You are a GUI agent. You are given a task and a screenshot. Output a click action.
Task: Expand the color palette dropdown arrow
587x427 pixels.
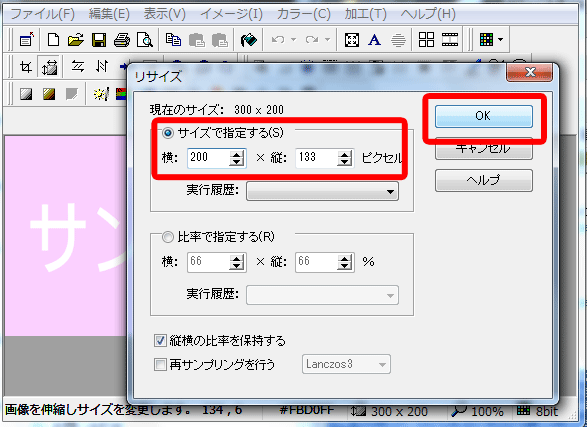click(501, 39)
